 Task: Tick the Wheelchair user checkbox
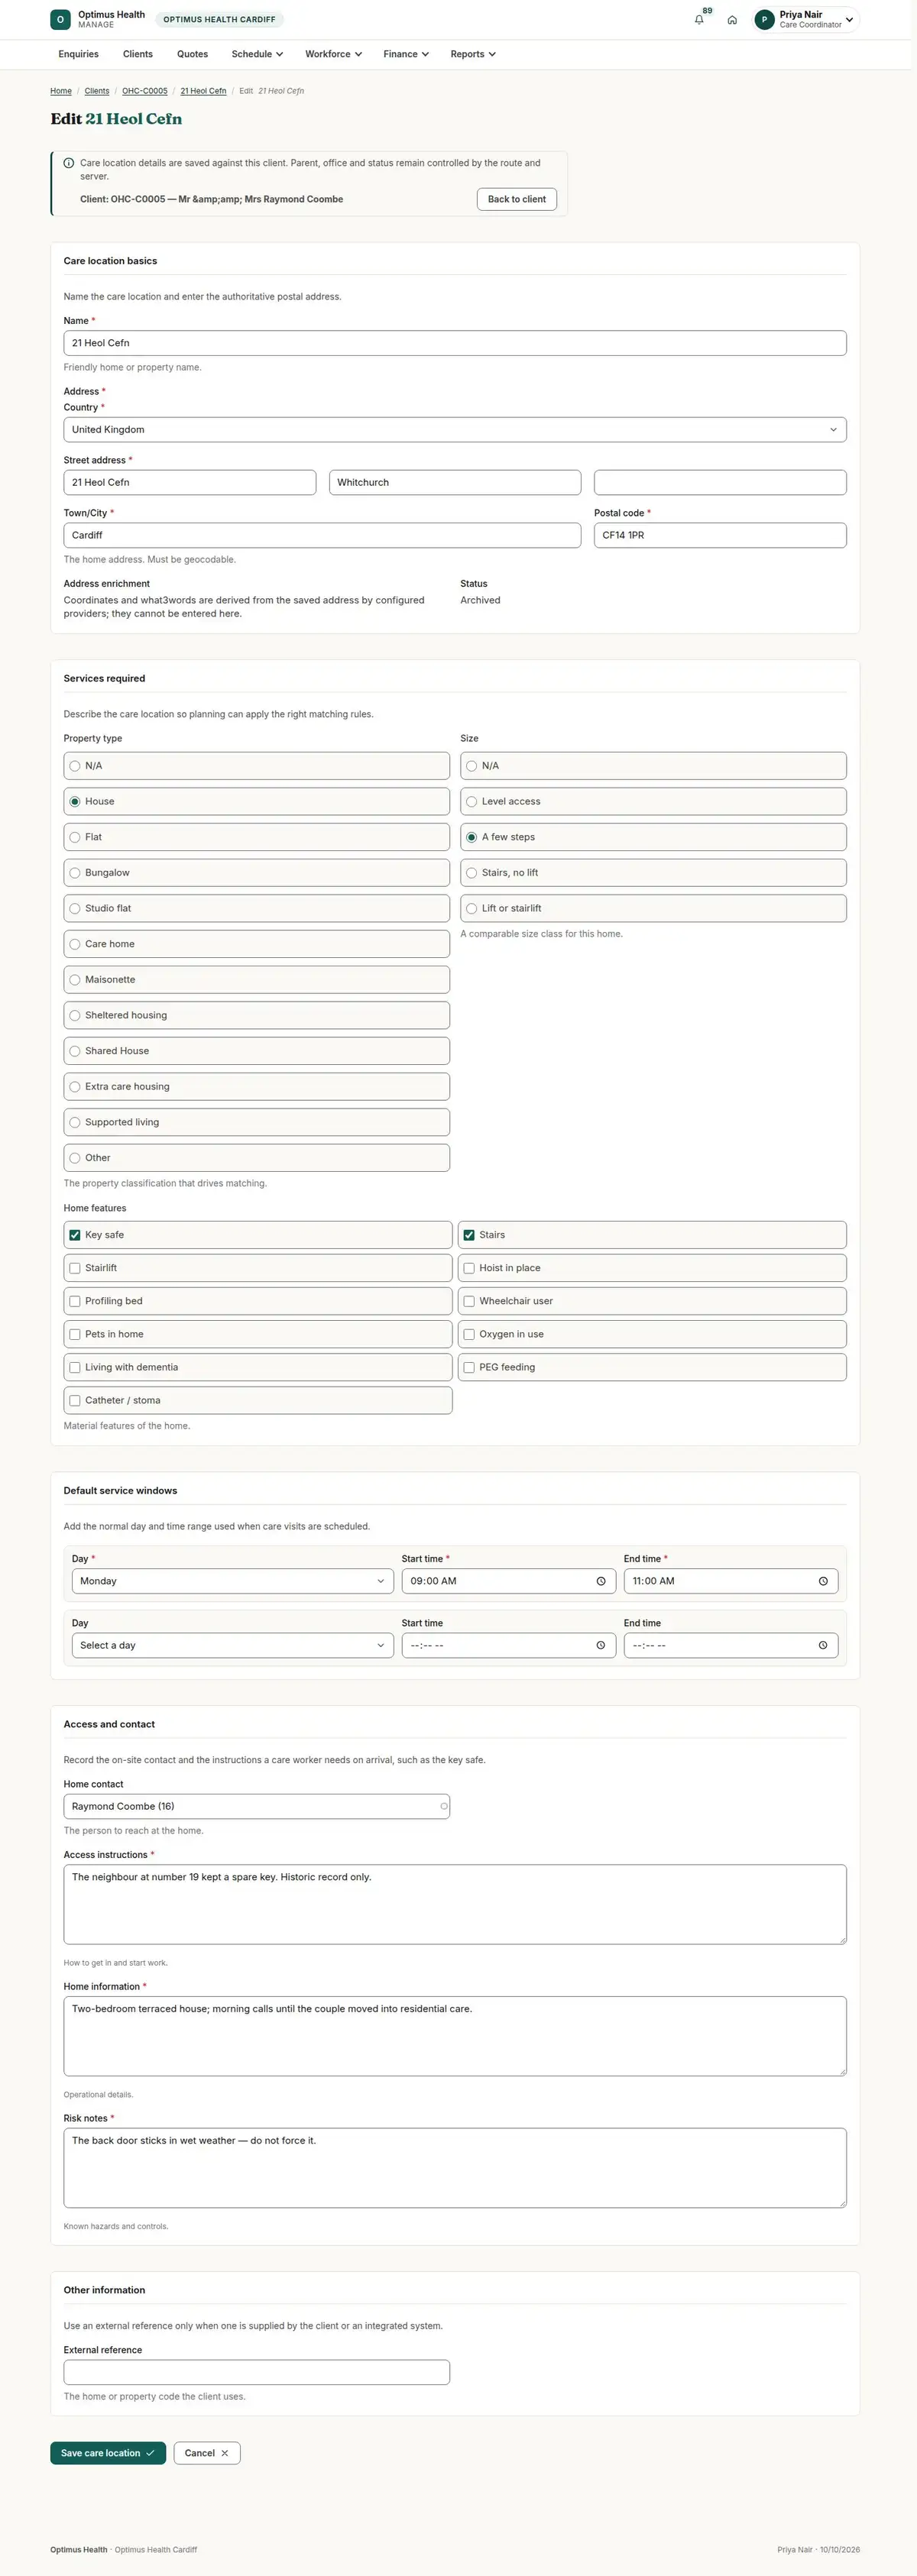(469, 1301)
